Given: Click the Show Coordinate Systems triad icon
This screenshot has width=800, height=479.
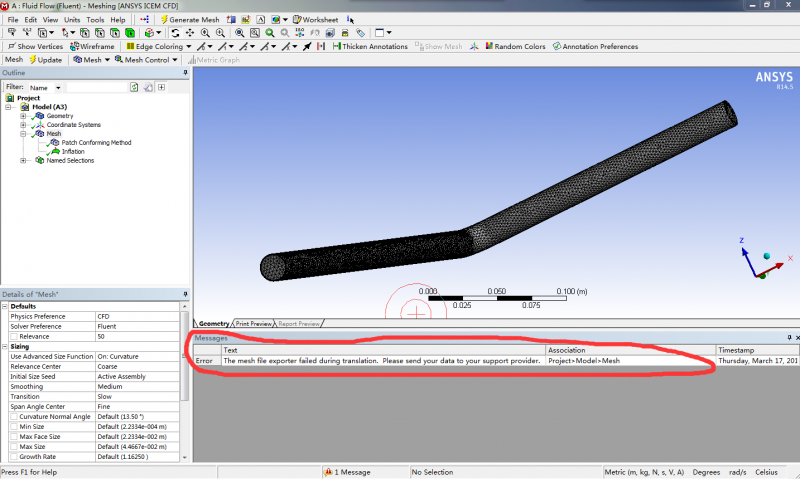Looking at the screenshot, I should click(x=474, y=46).
